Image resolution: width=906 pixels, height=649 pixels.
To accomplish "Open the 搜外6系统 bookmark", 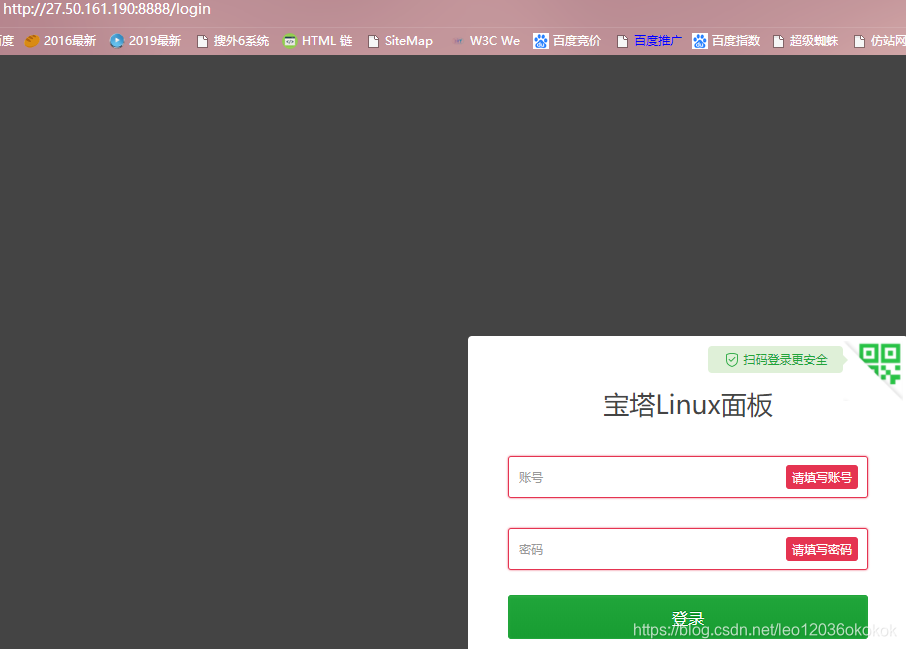I will pos(233,41).
